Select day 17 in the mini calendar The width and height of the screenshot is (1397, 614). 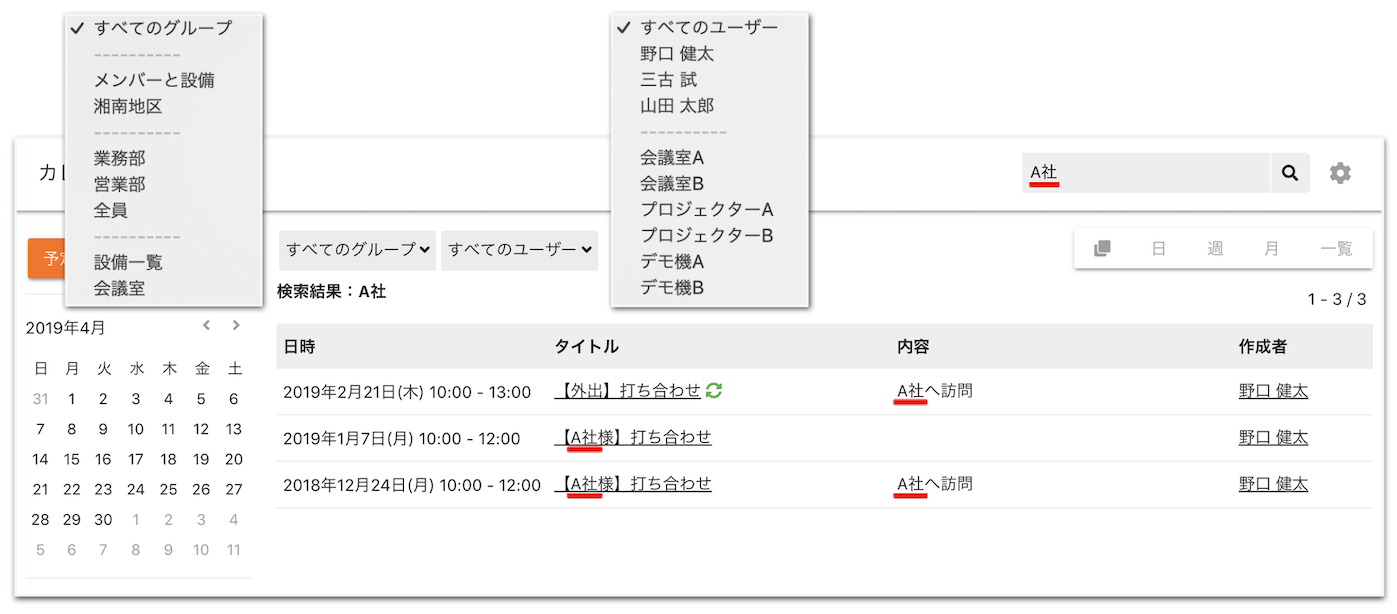coord(136,459)
